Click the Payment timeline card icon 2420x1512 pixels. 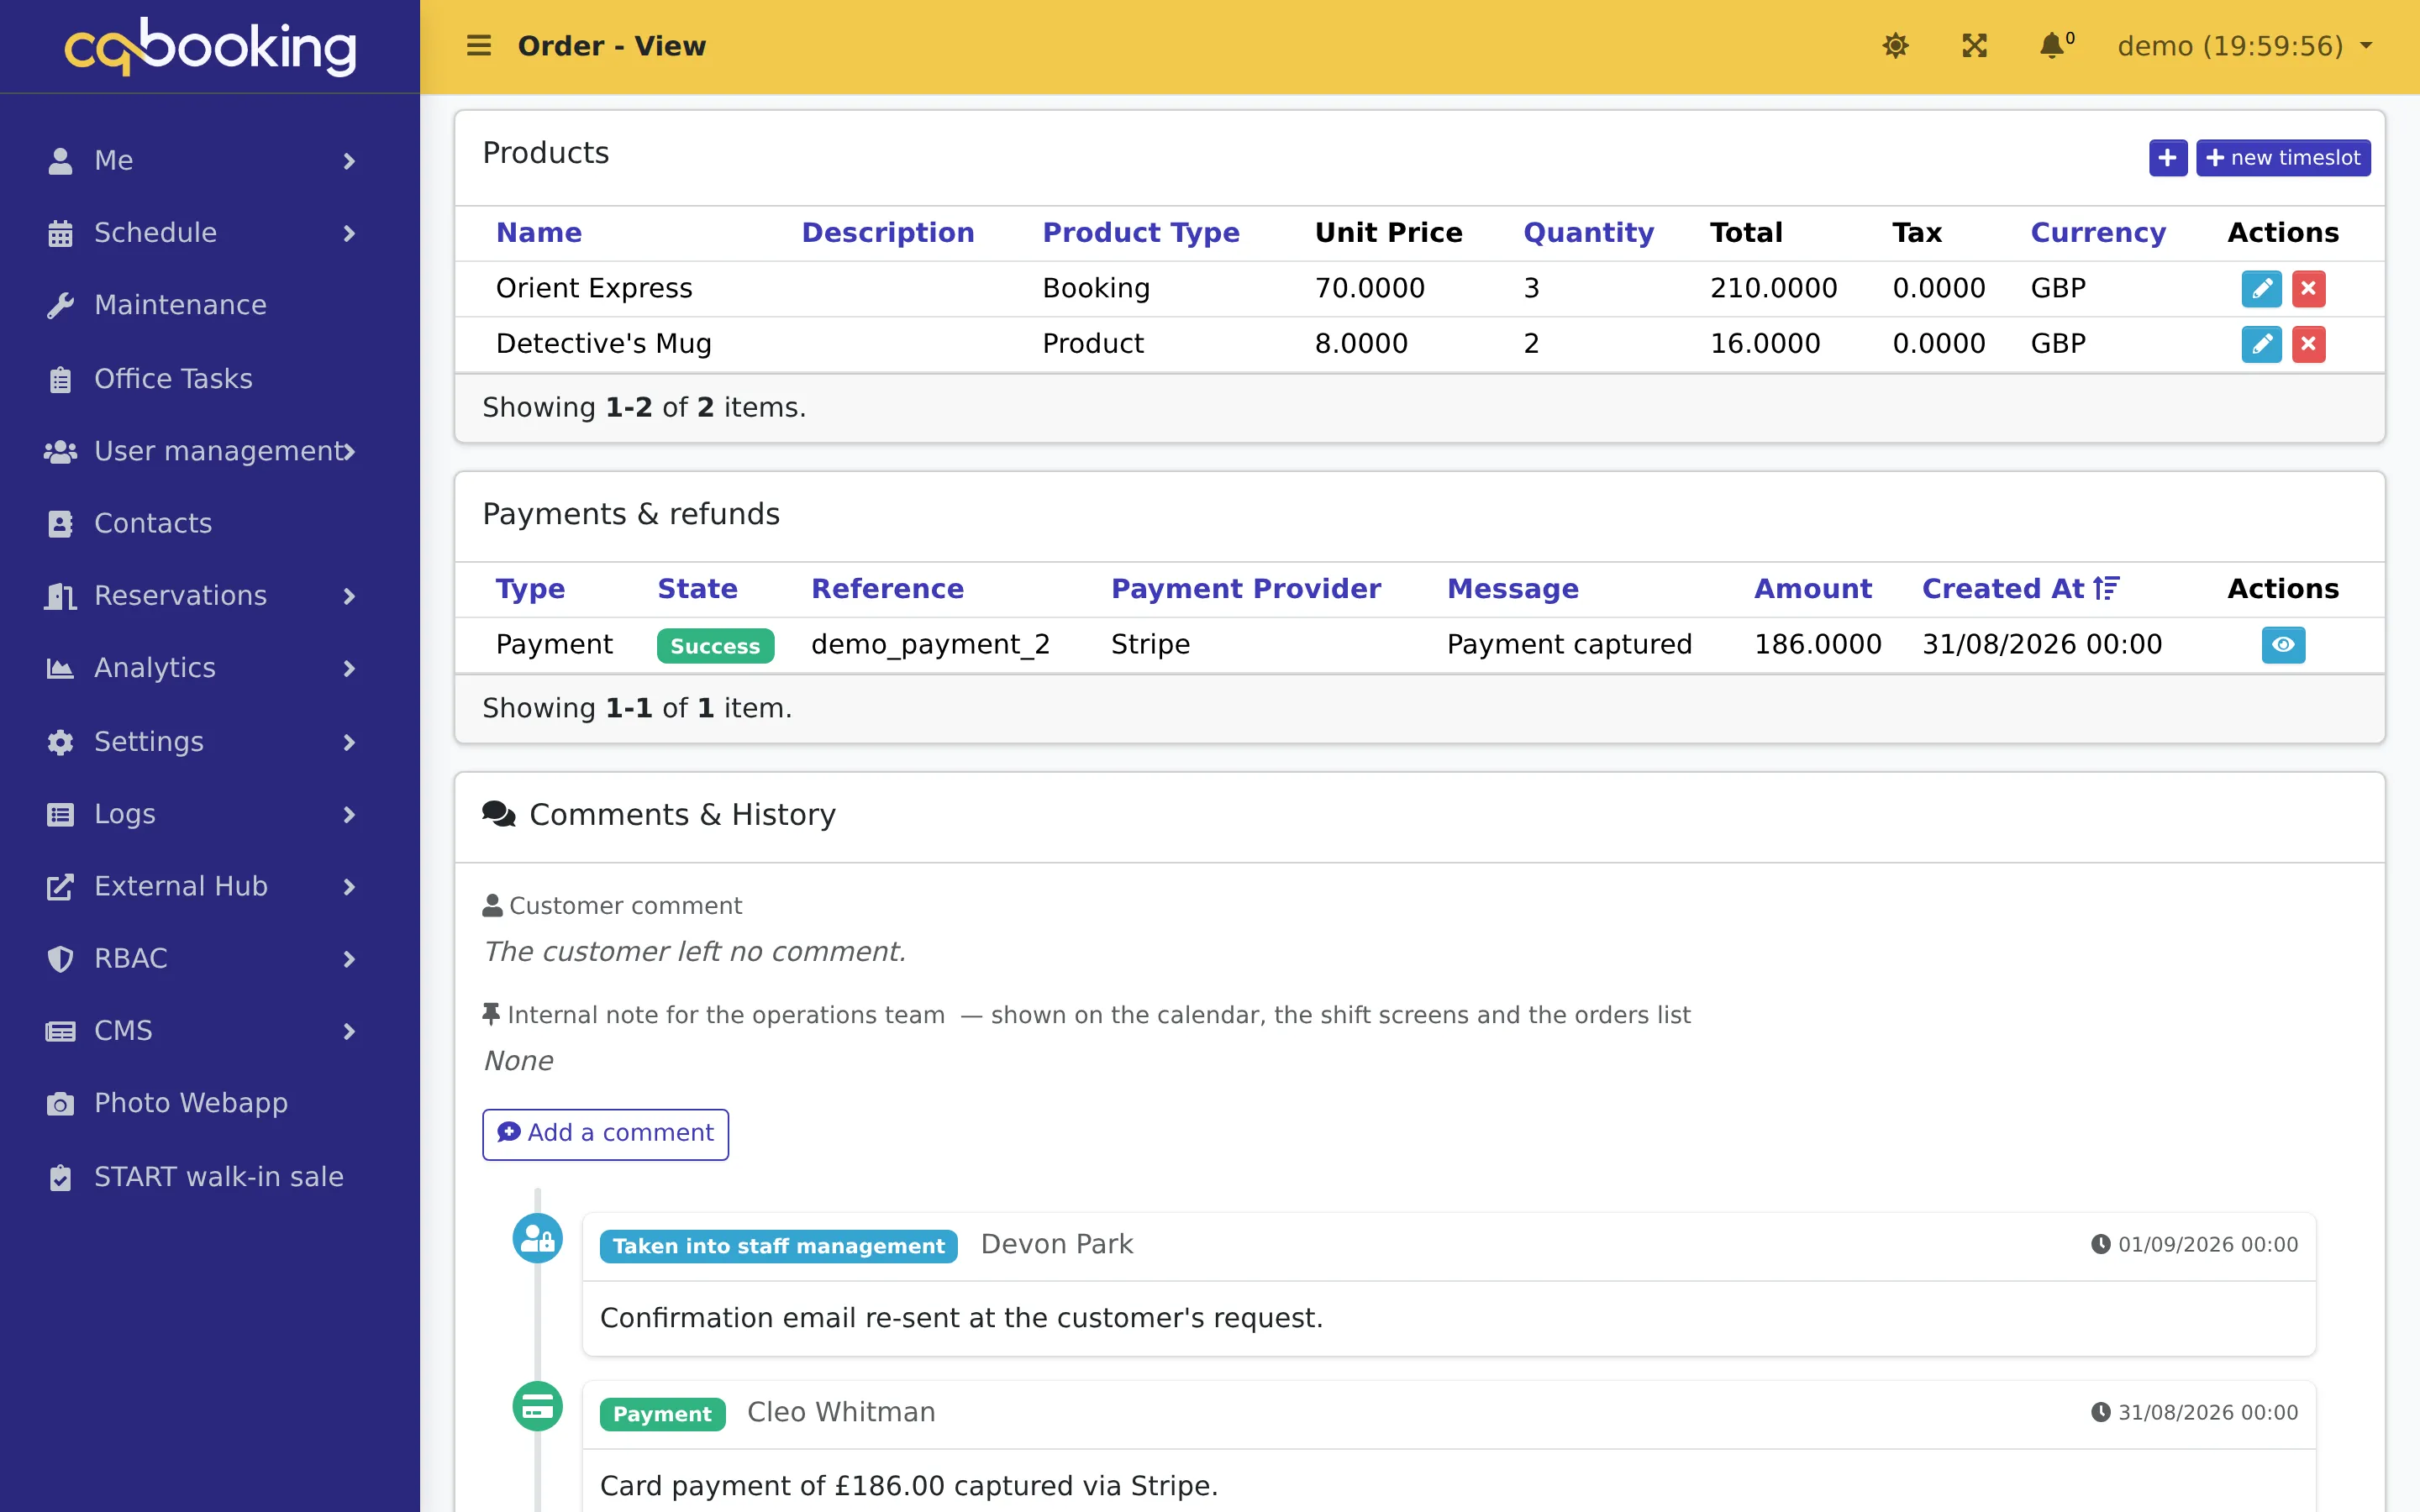(537, 1407)
